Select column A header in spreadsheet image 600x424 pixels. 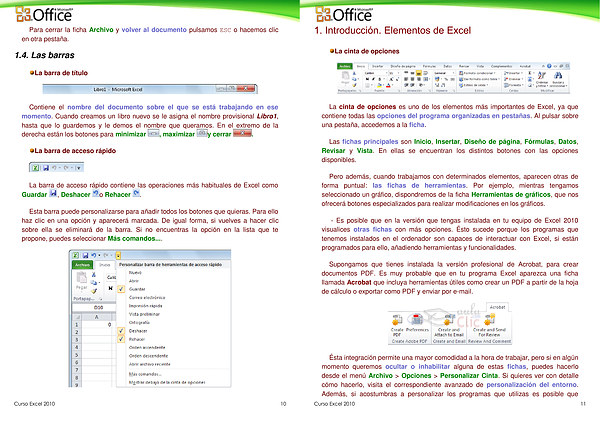pyautogui.click(x=96, y=317)
